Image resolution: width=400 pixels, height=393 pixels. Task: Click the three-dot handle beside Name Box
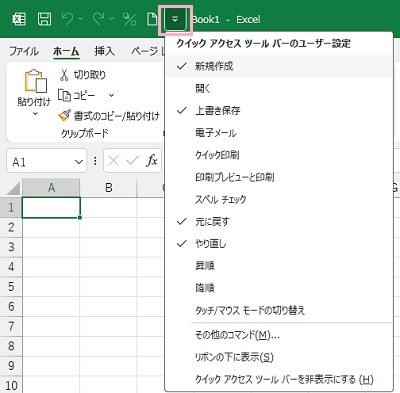(x=95, y=161)
